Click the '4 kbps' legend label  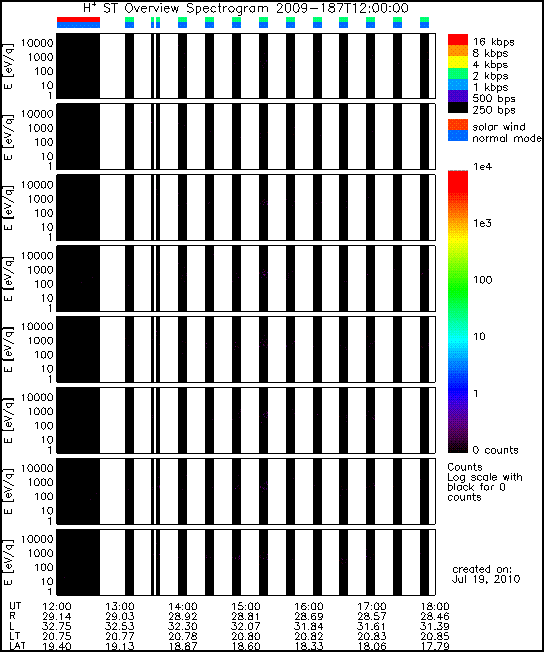pos(490,64)
